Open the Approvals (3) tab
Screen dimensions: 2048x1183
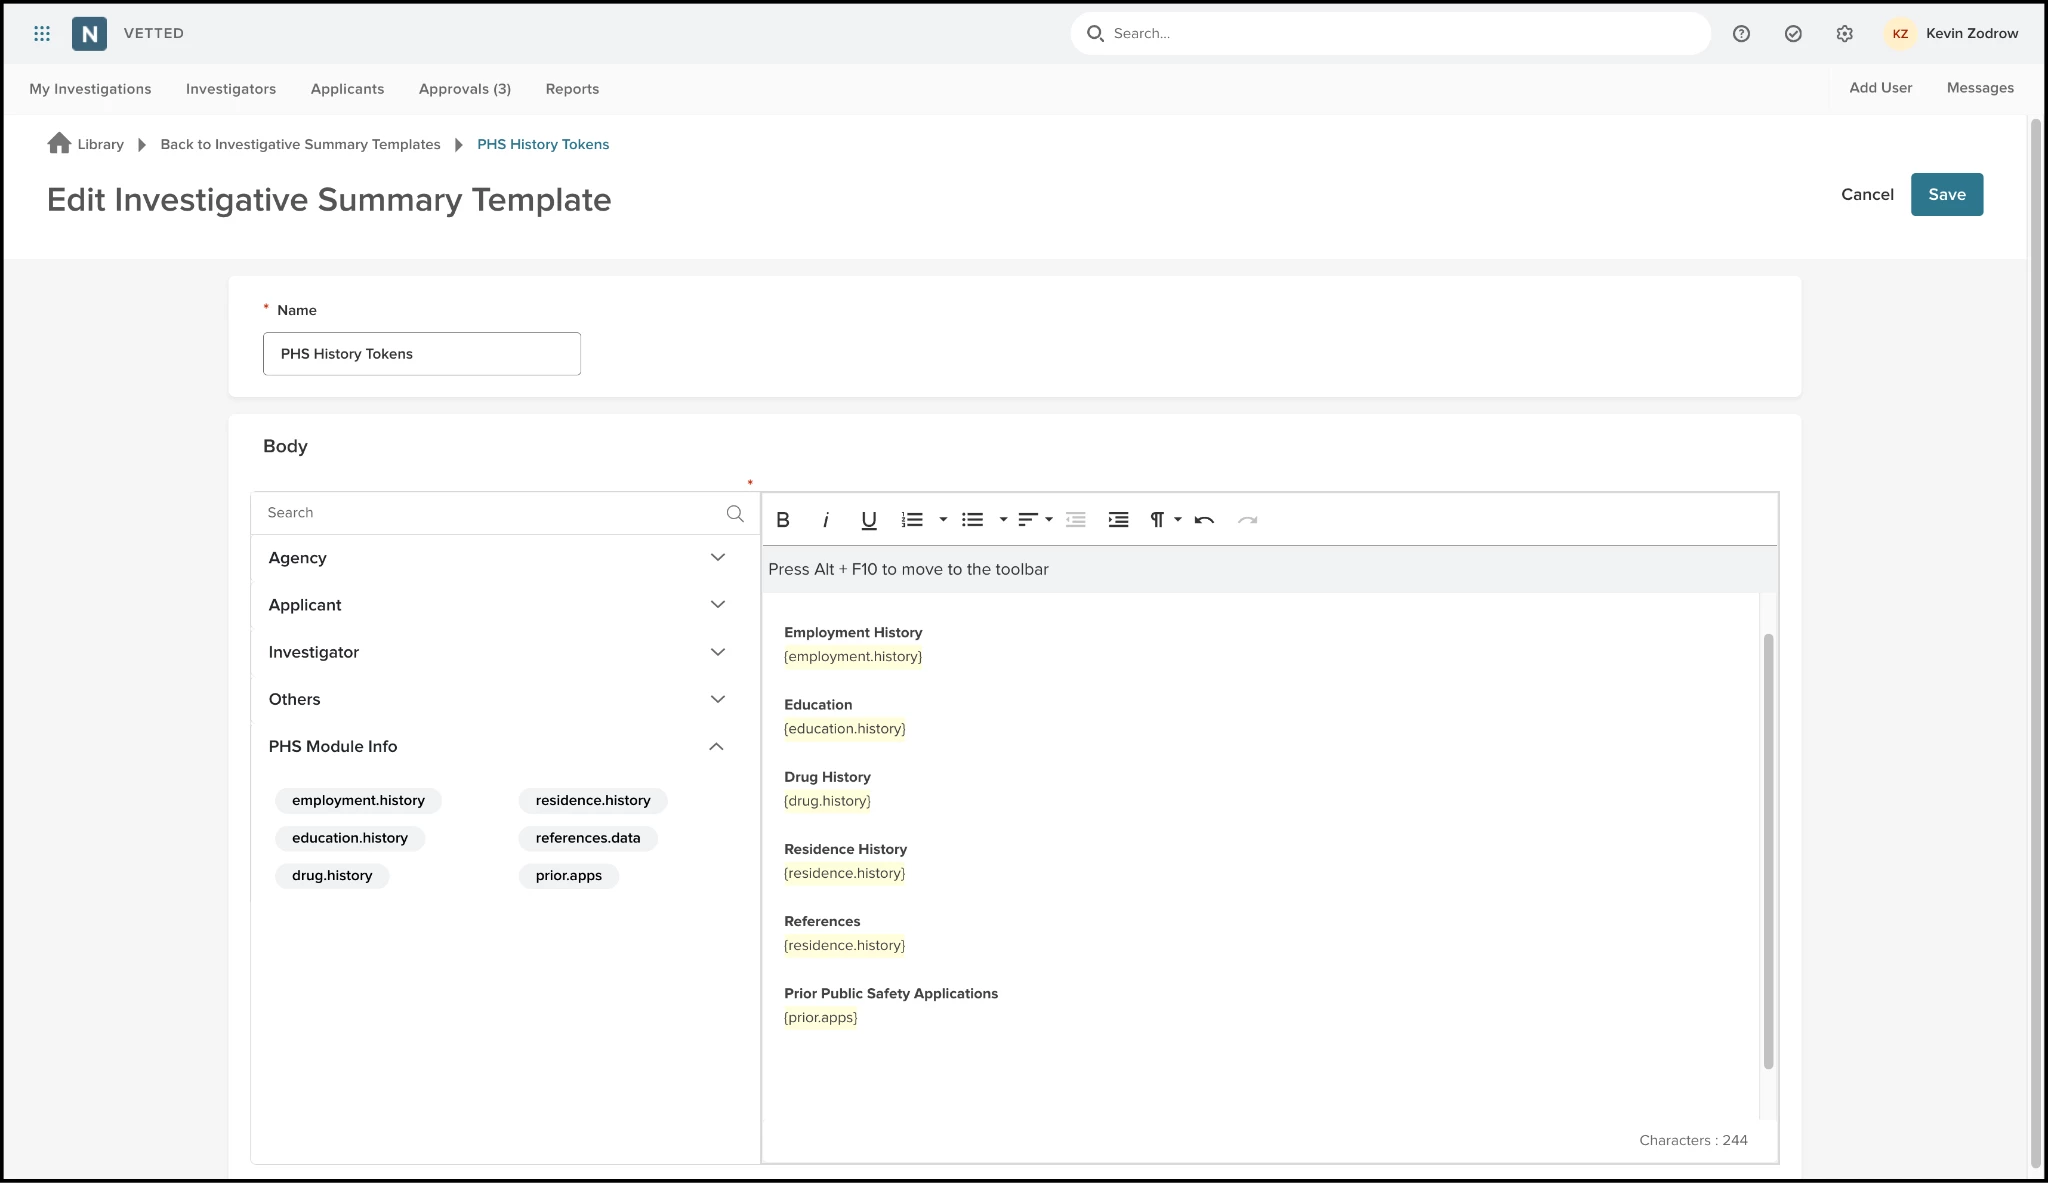[464, 89]
